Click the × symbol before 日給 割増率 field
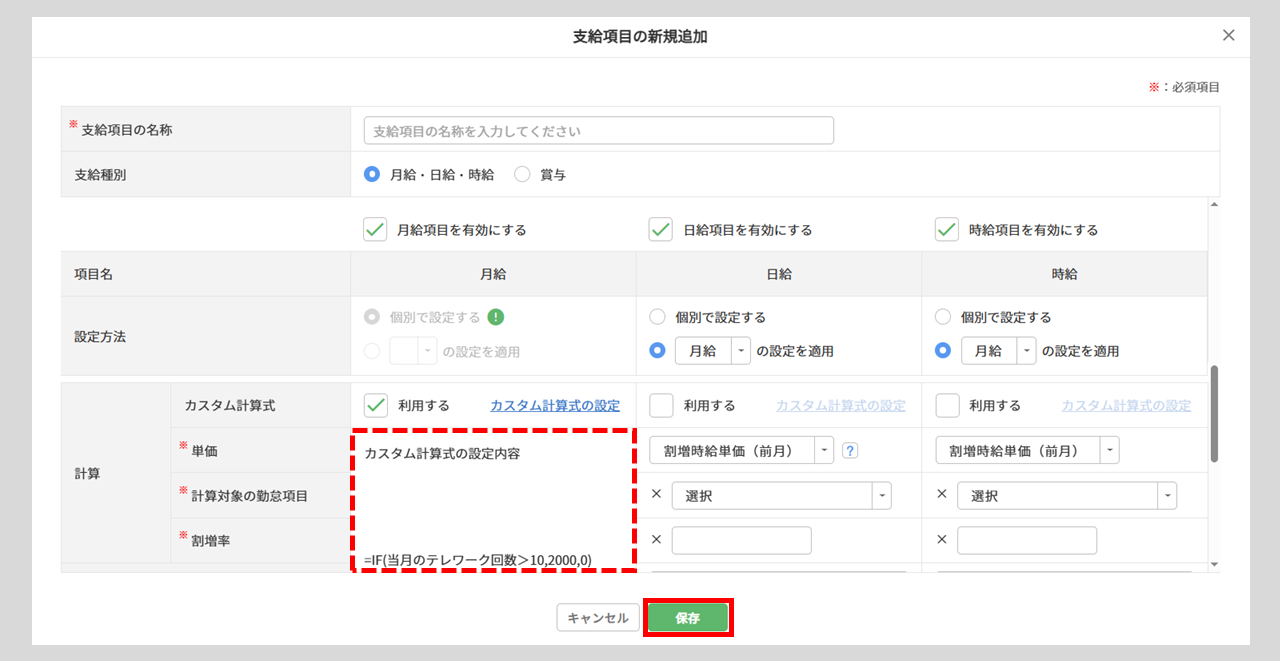Viewport: 1280px width, 661px height. [x=657, y=539]
